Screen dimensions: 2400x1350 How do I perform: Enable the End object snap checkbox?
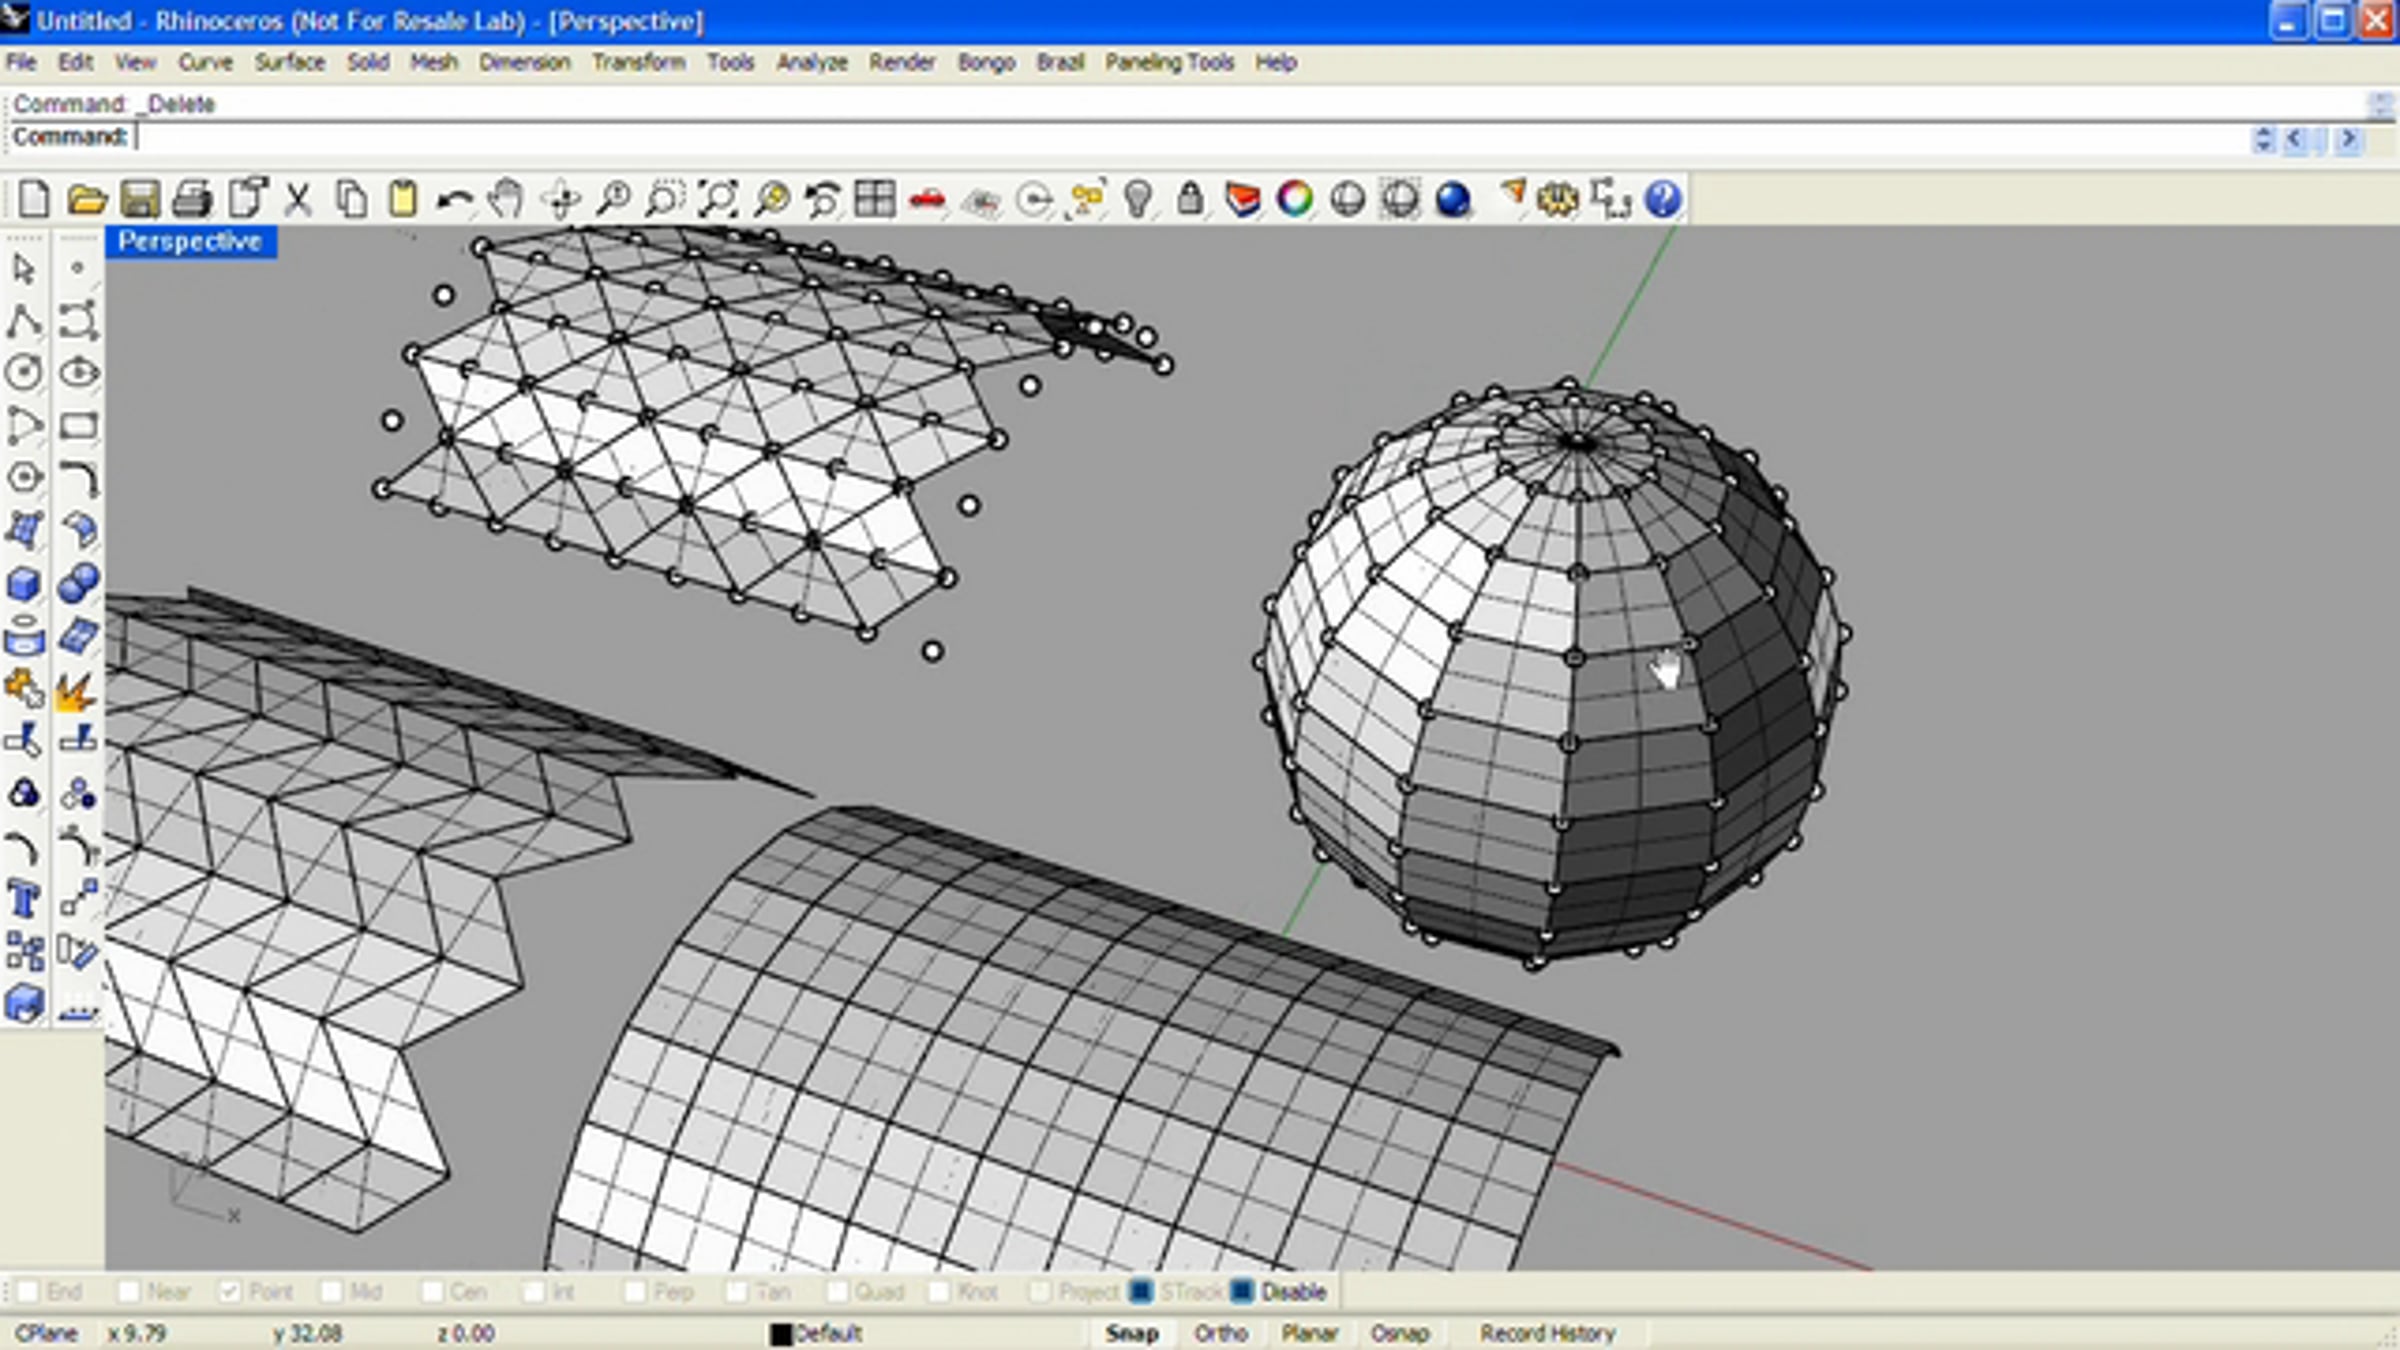pyautogui.click(x=28, y=1292)
